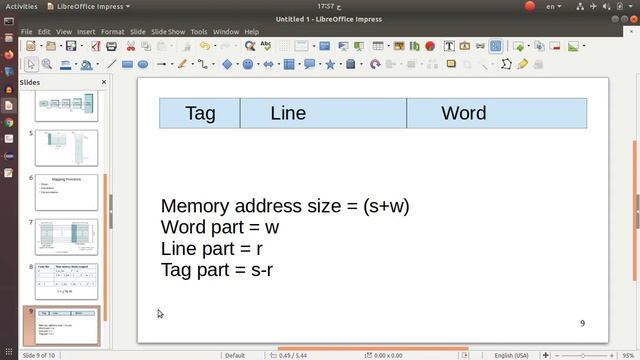Click English (USA) language in status bar

[x=511, y=356]
